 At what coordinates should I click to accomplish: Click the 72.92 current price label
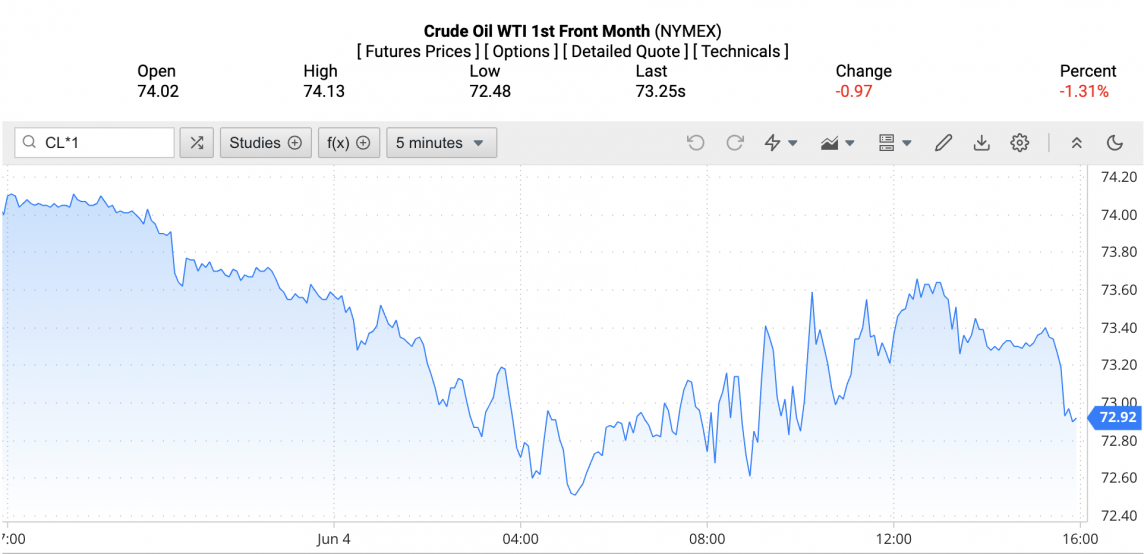1115,417
